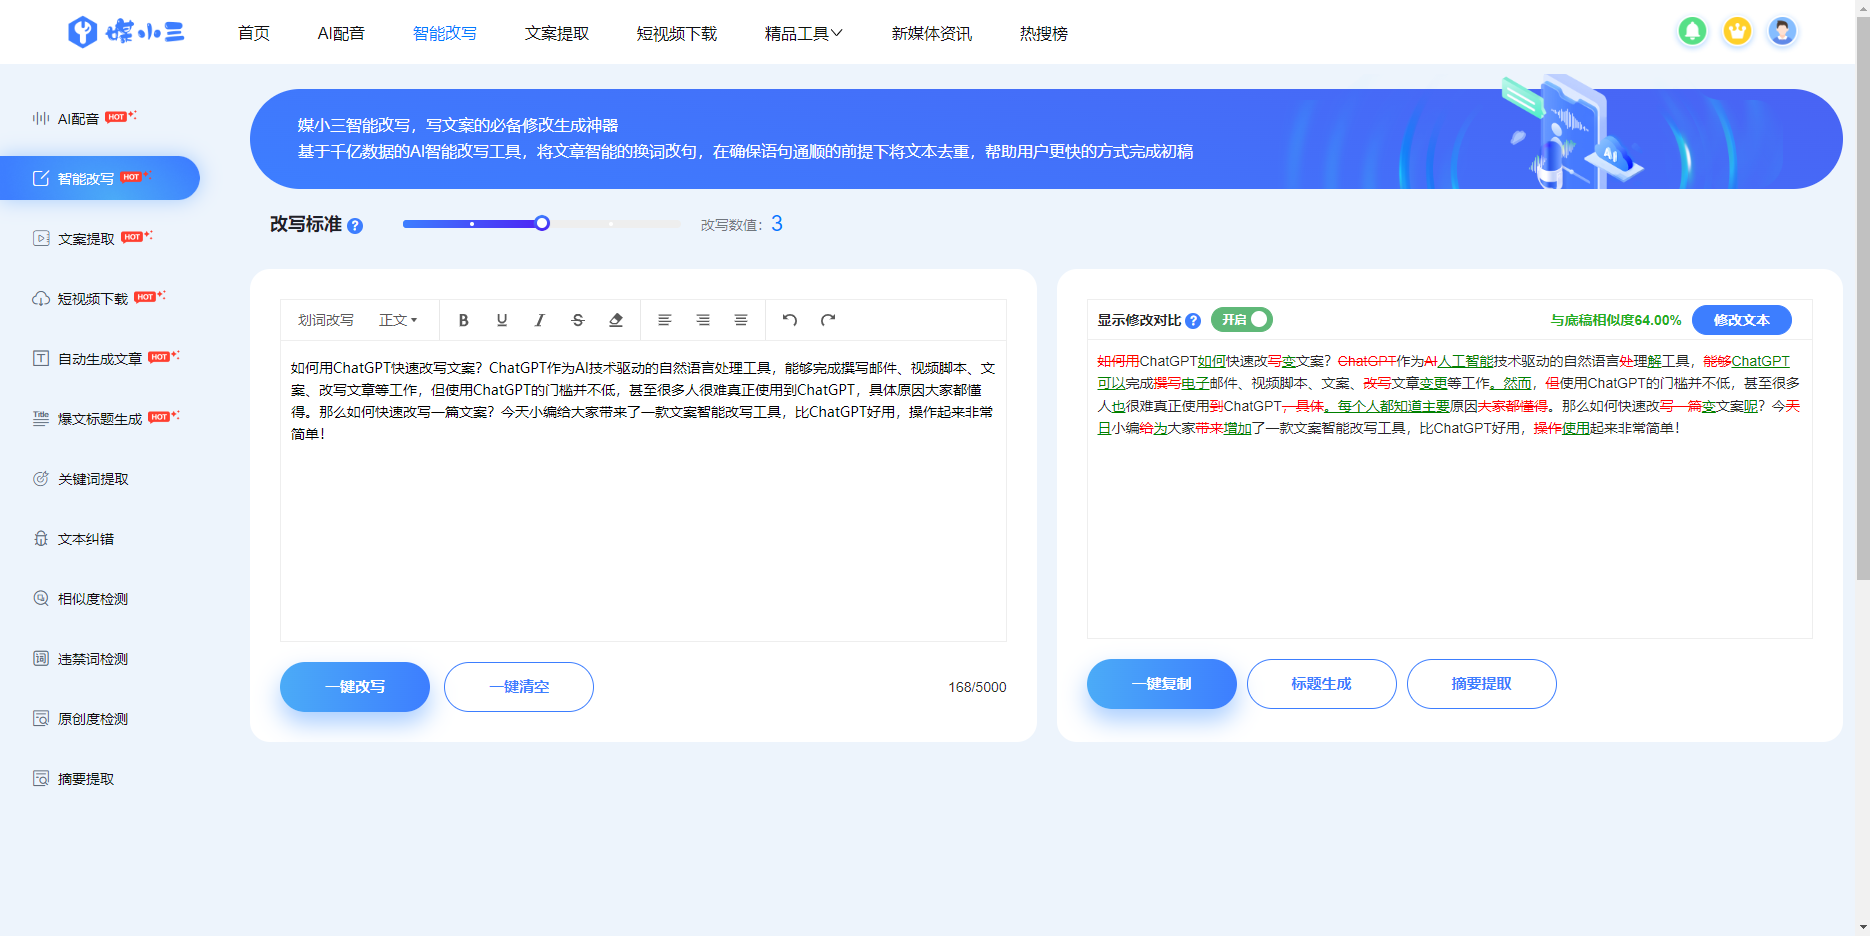Open 短视频下载 in top navigation
Image resolution: width=1870 pixels, height=936 pixels.
click(x=677, y=33)
